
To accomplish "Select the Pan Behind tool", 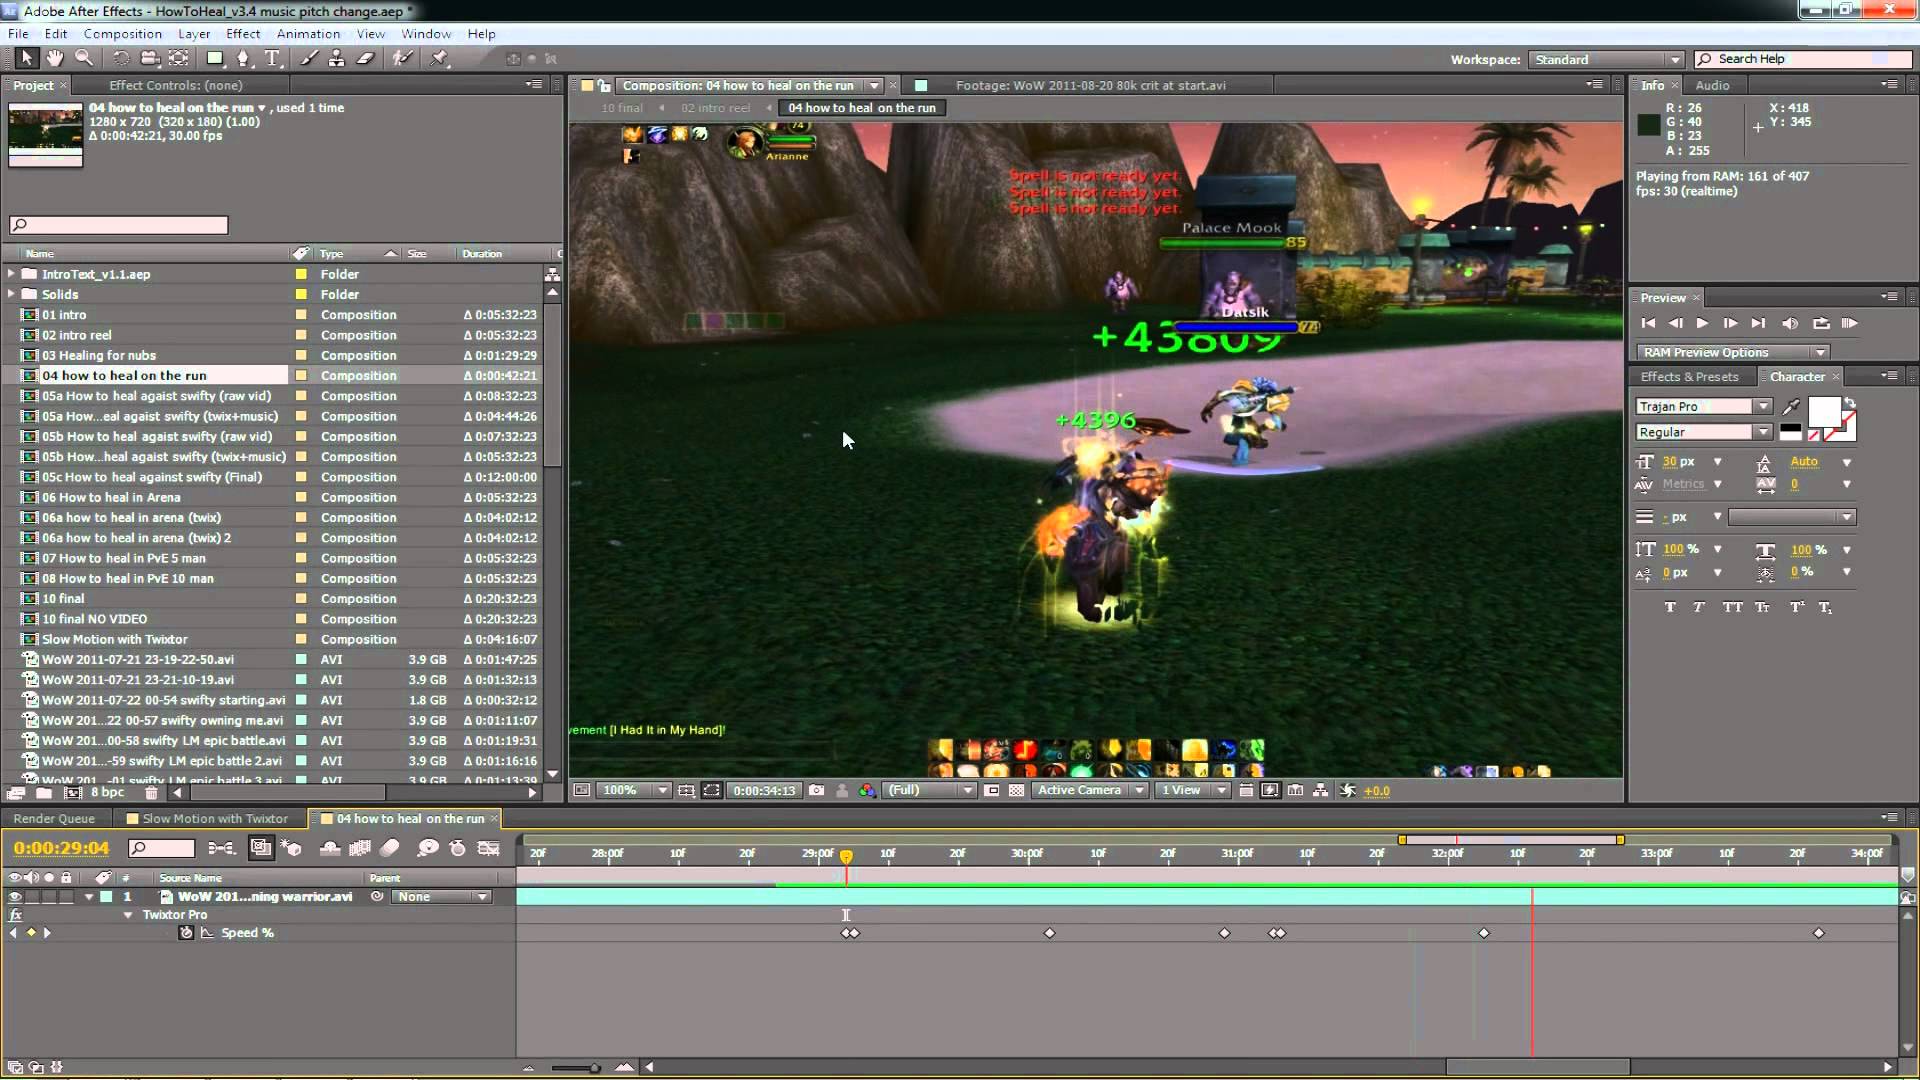I will (178, 59).
